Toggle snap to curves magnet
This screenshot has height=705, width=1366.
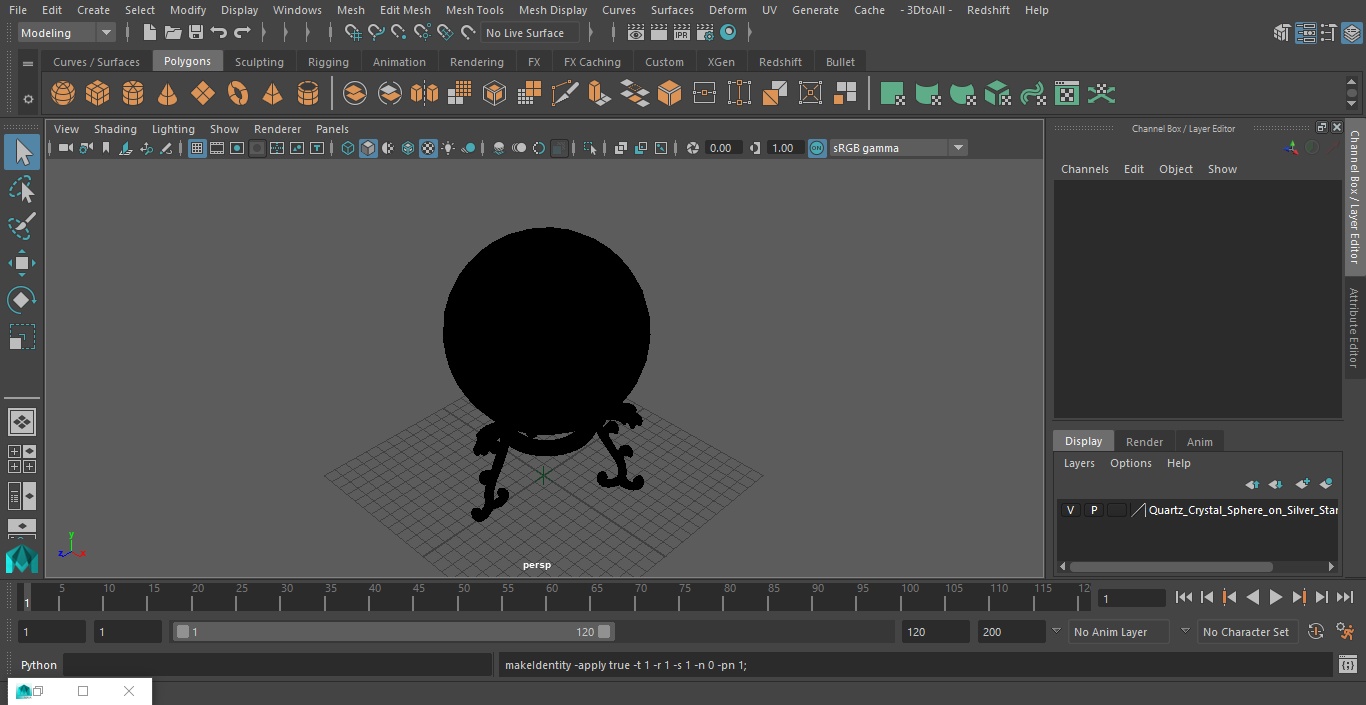(x=376, y=33)
